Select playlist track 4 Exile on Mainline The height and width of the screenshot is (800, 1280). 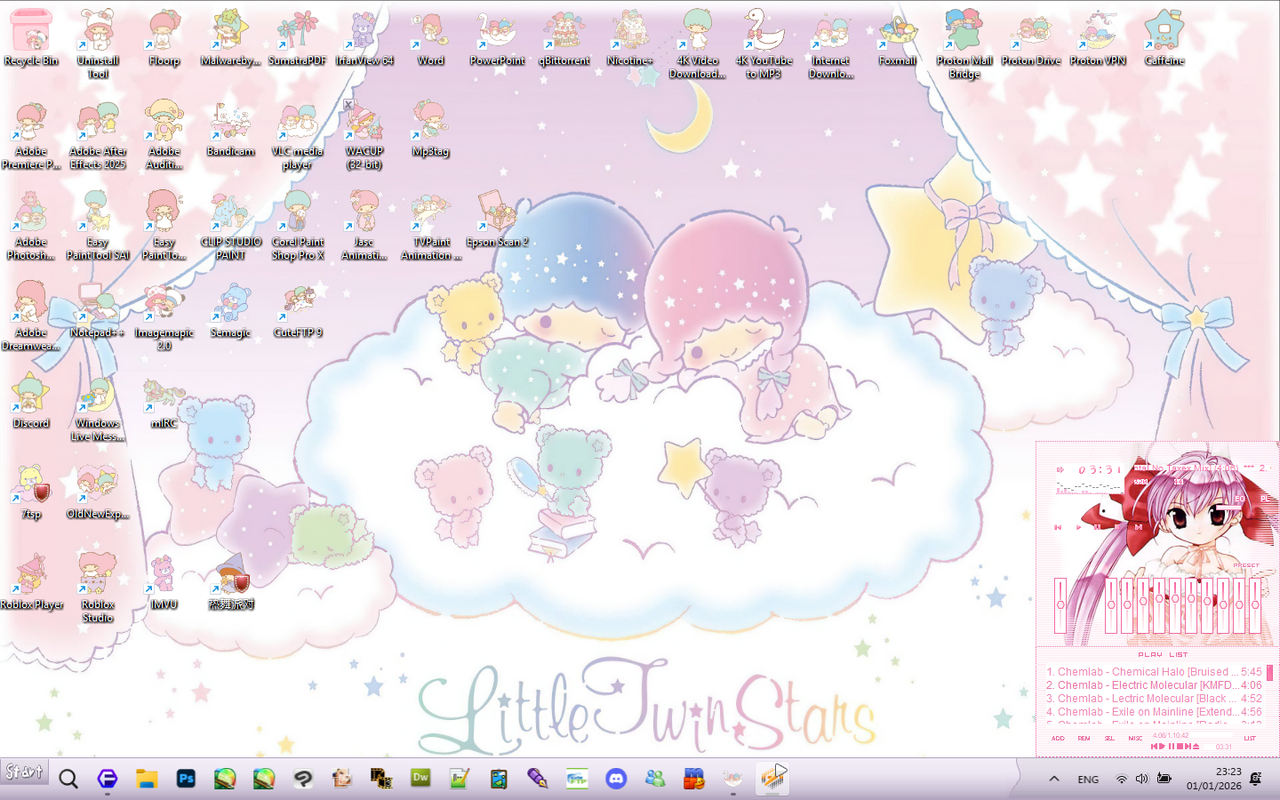pos(1154,712)
